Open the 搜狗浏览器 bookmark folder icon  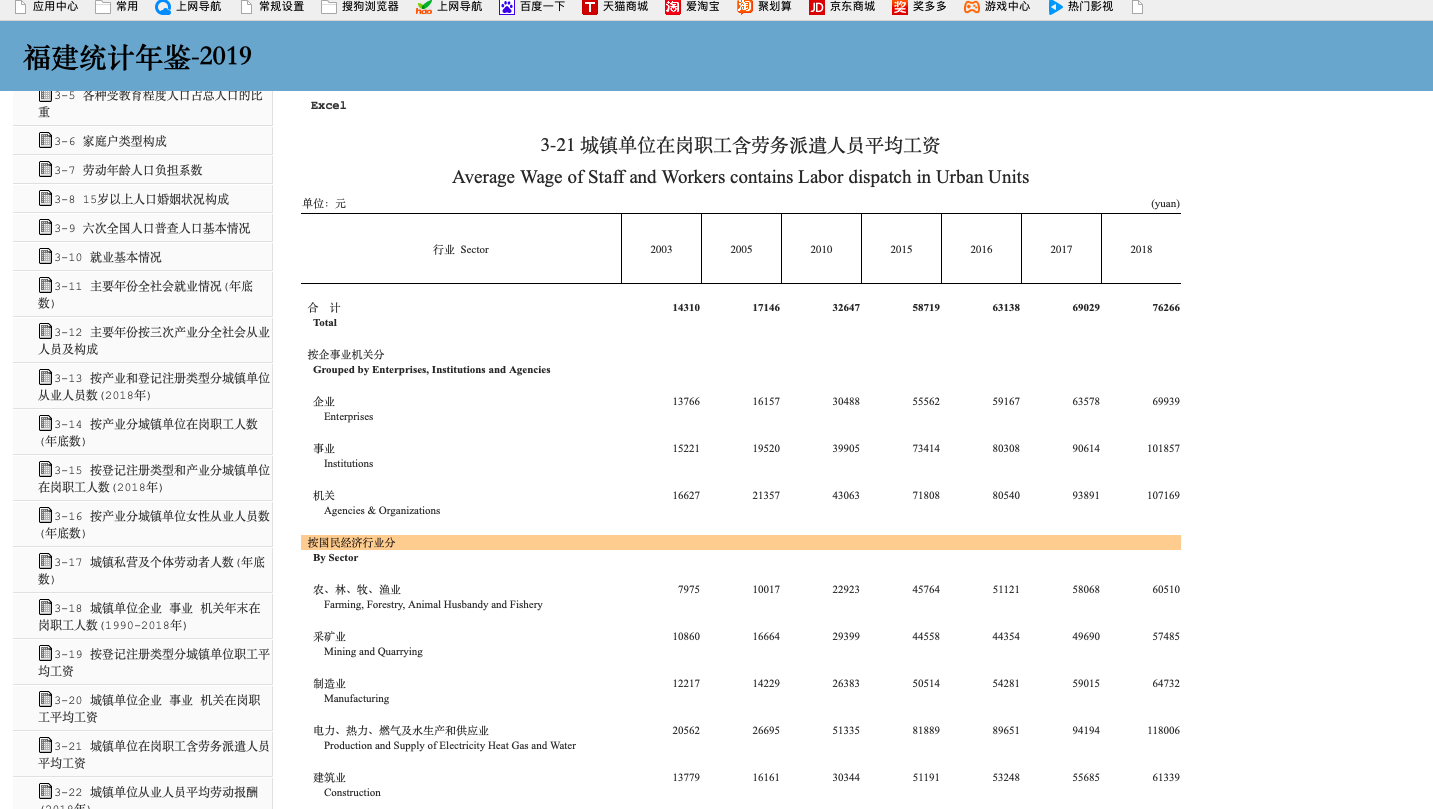click(x=329, y=7)
